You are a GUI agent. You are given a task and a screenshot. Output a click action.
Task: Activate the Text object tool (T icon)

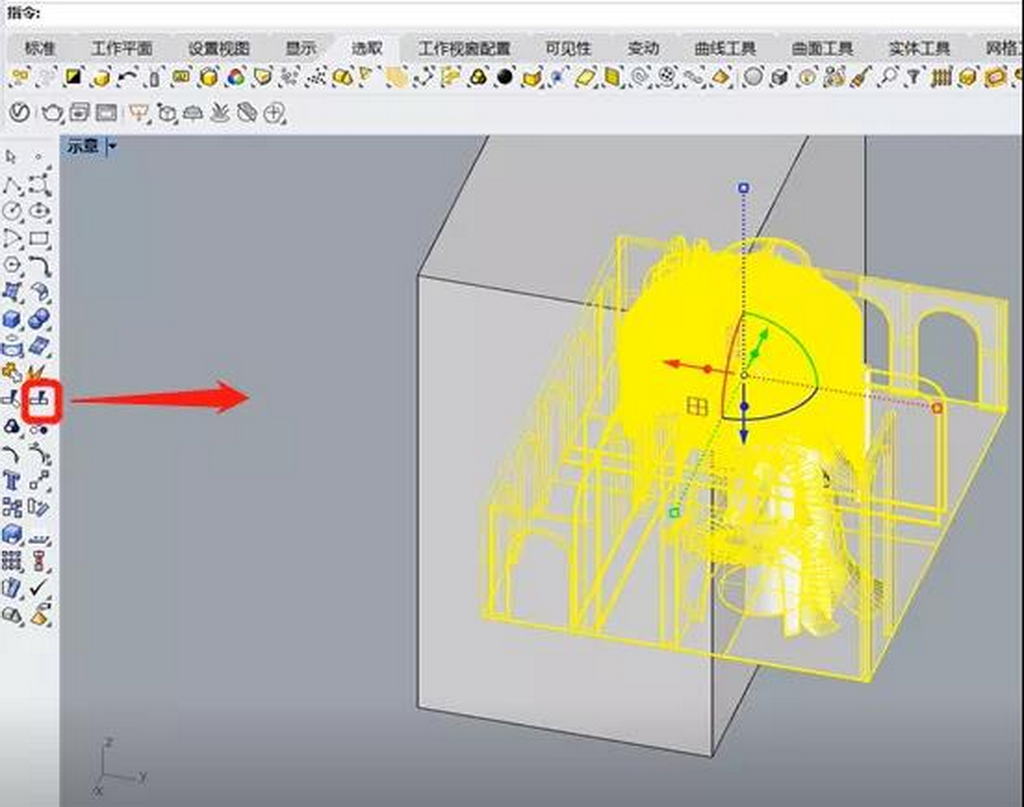pyautogui.click(x=12, y=480)
